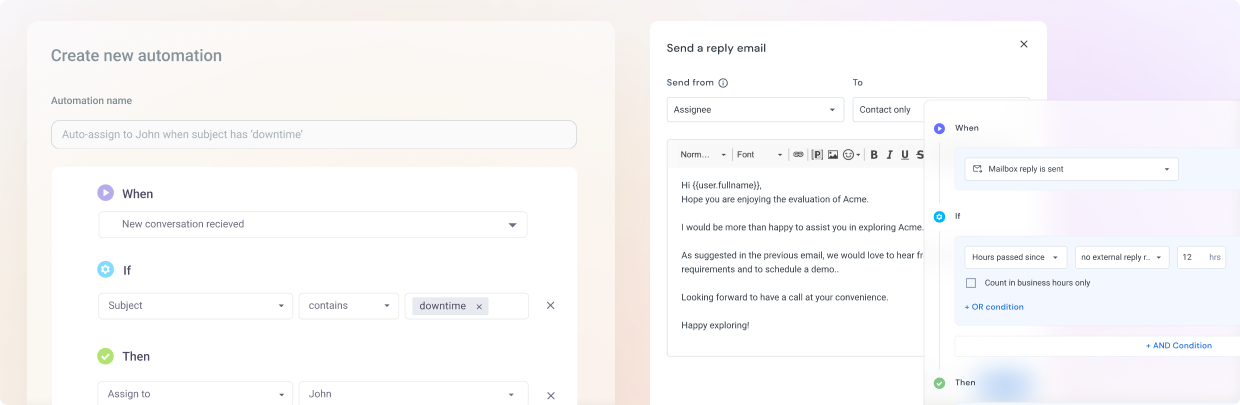Close the Send a reply email dialog
The width and height of the screenshot is (1240, 405).
click(x=1023, y=44)
